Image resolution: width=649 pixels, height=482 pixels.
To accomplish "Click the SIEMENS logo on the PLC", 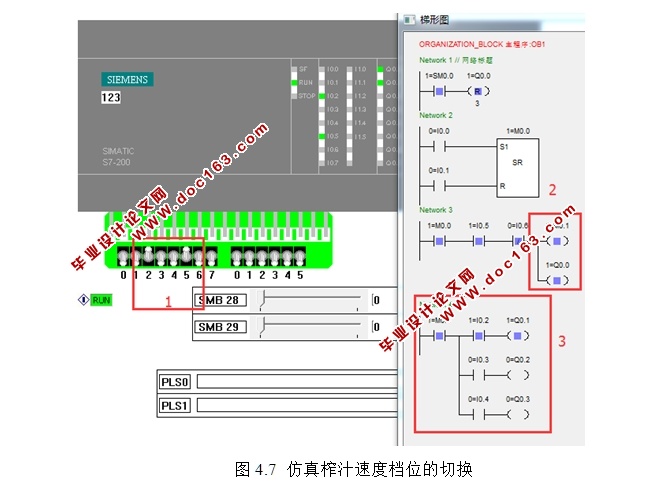I will tap(127, 79).
